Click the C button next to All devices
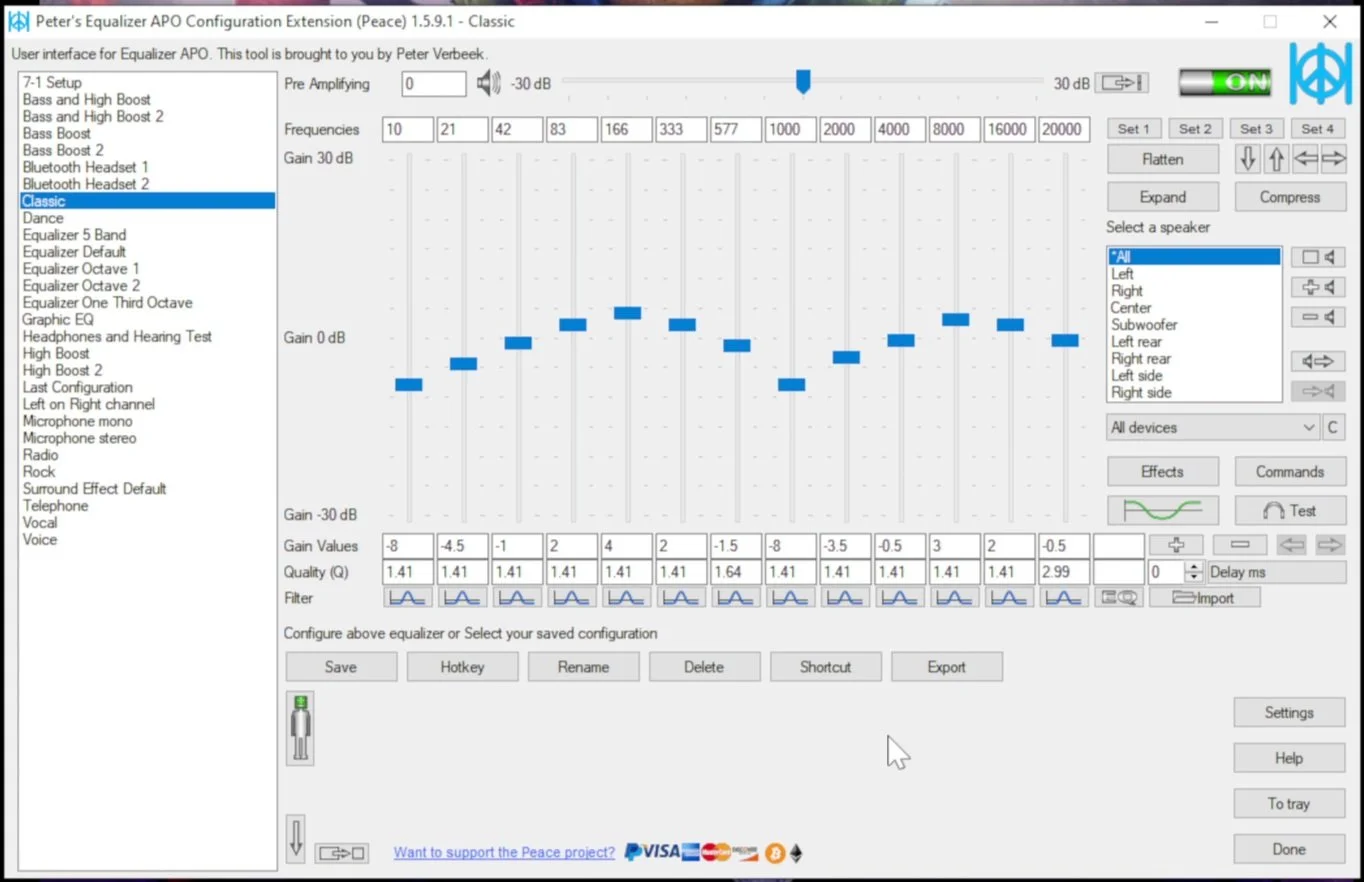Image resolution: width=1364 pixels, height=882 pixels. click(1332, 427)
